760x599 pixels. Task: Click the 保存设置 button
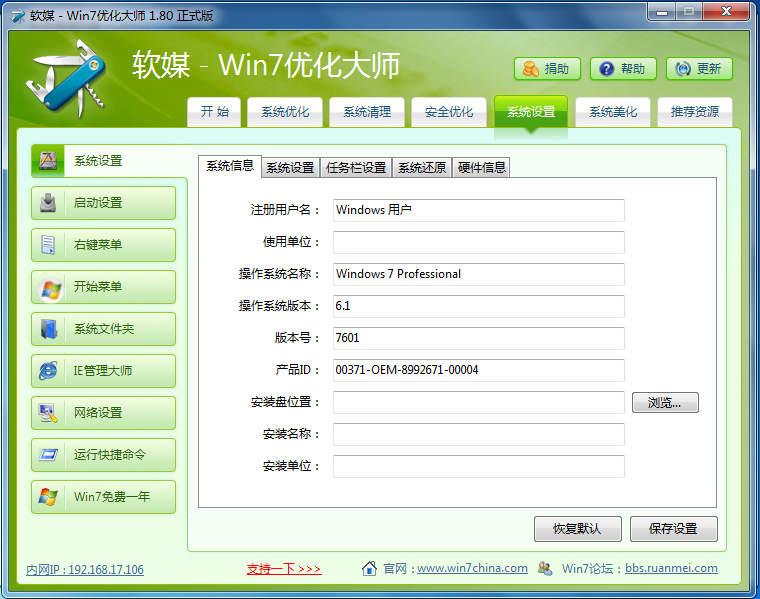673,528
